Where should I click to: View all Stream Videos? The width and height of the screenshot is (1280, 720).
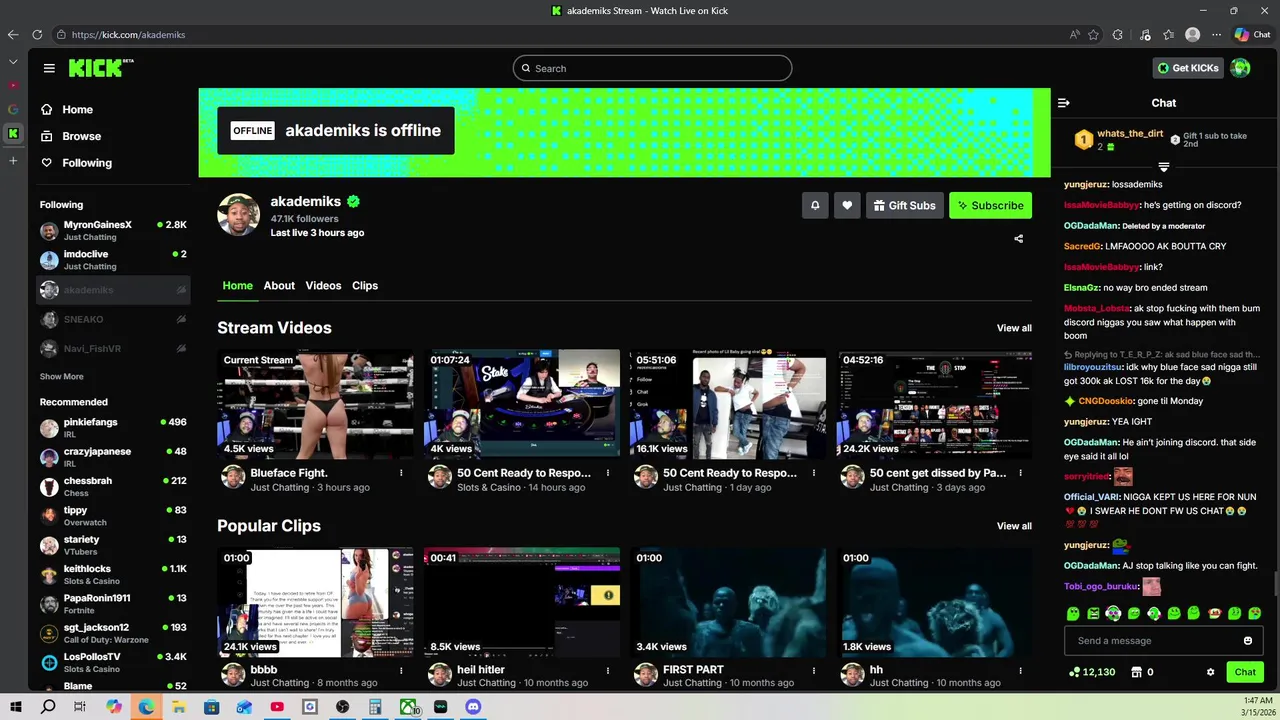point(1014,328)
